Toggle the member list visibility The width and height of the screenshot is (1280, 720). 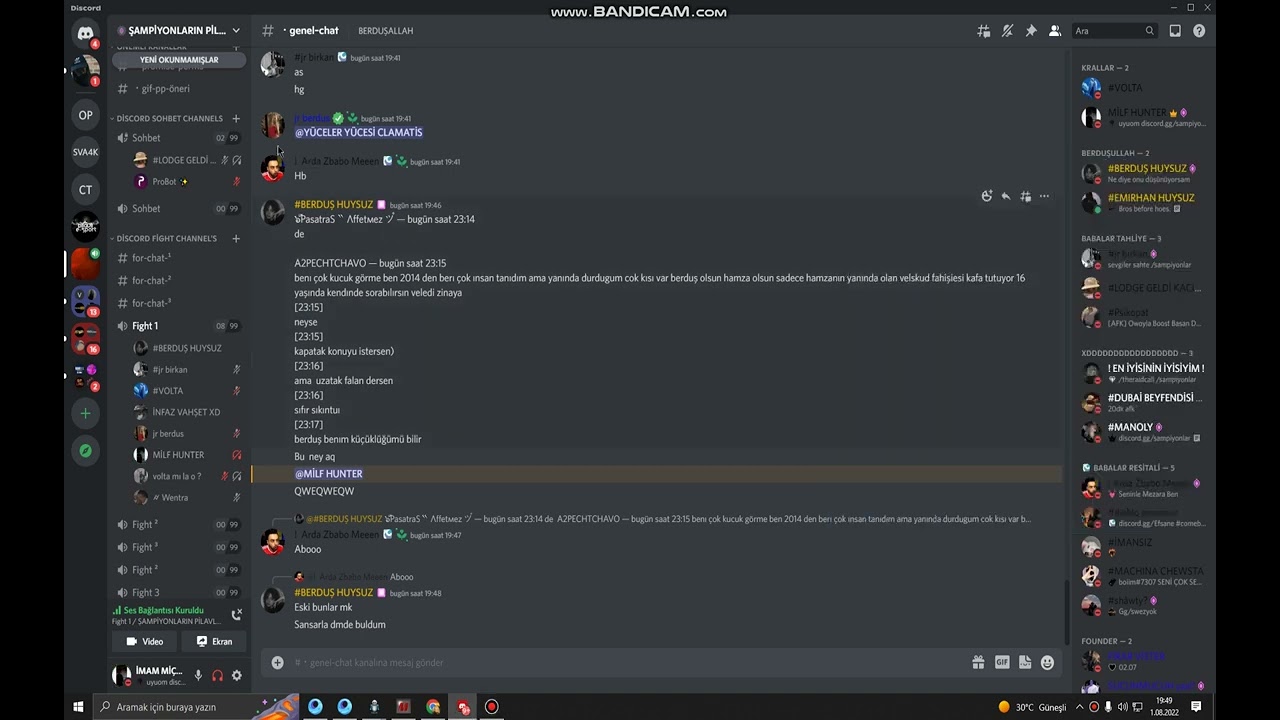1054,31
